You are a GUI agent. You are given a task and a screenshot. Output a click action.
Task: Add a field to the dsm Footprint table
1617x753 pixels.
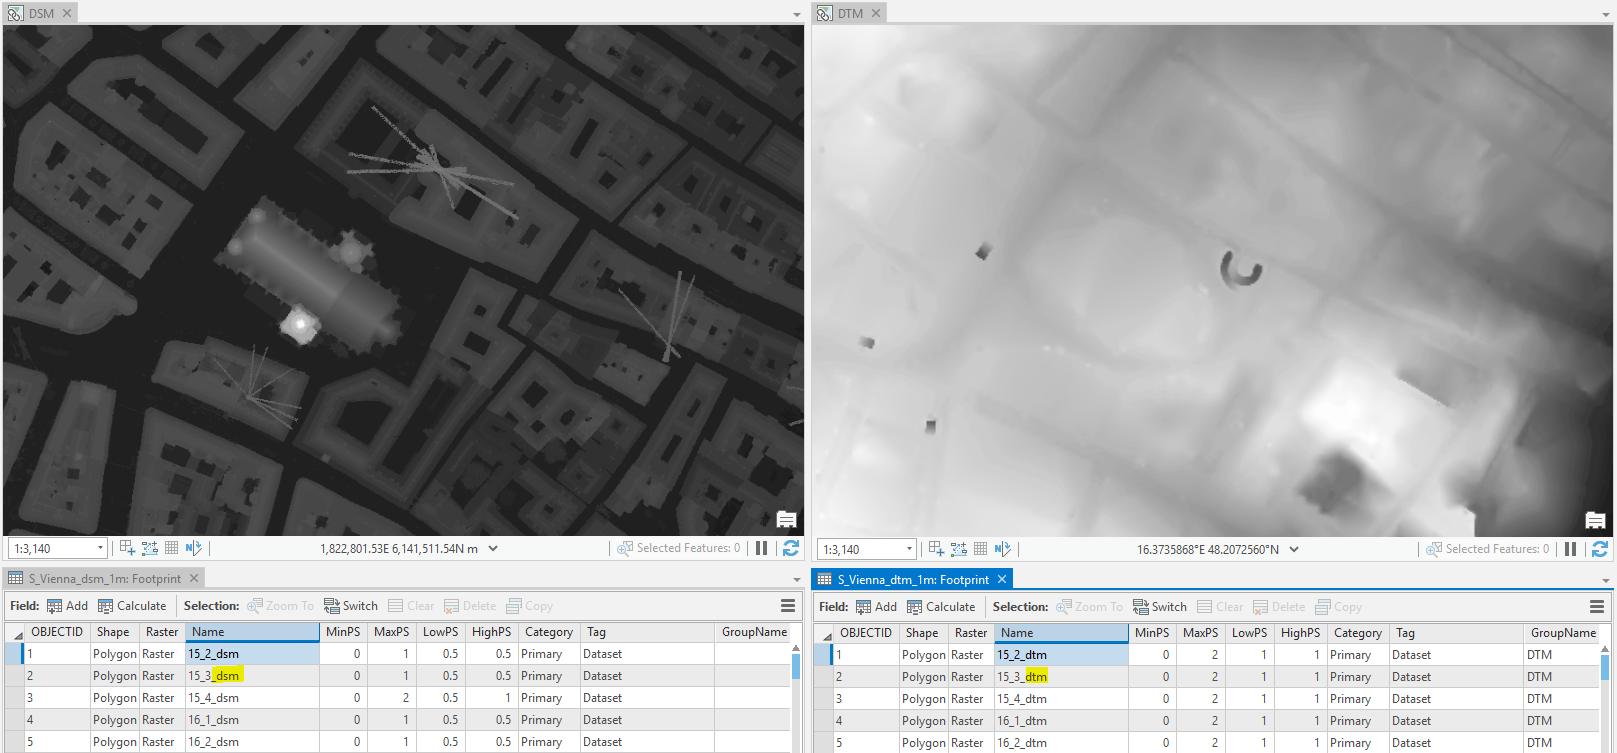(67, 606)
